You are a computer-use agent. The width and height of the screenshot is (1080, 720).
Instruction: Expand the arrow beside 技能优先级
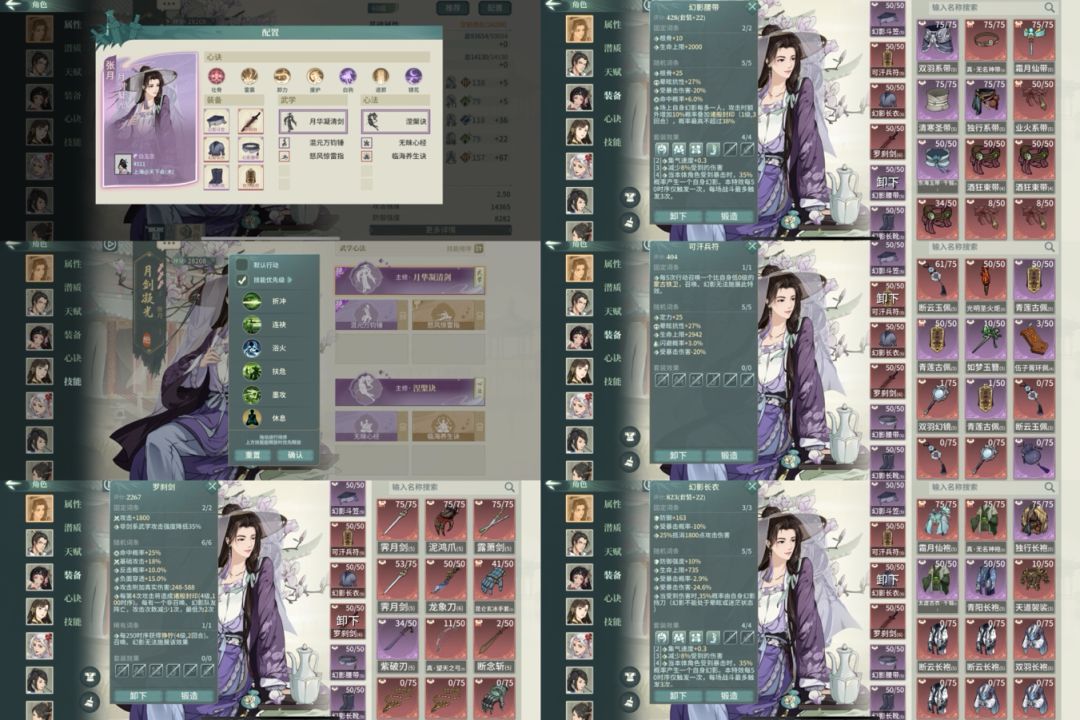[290, 280]
